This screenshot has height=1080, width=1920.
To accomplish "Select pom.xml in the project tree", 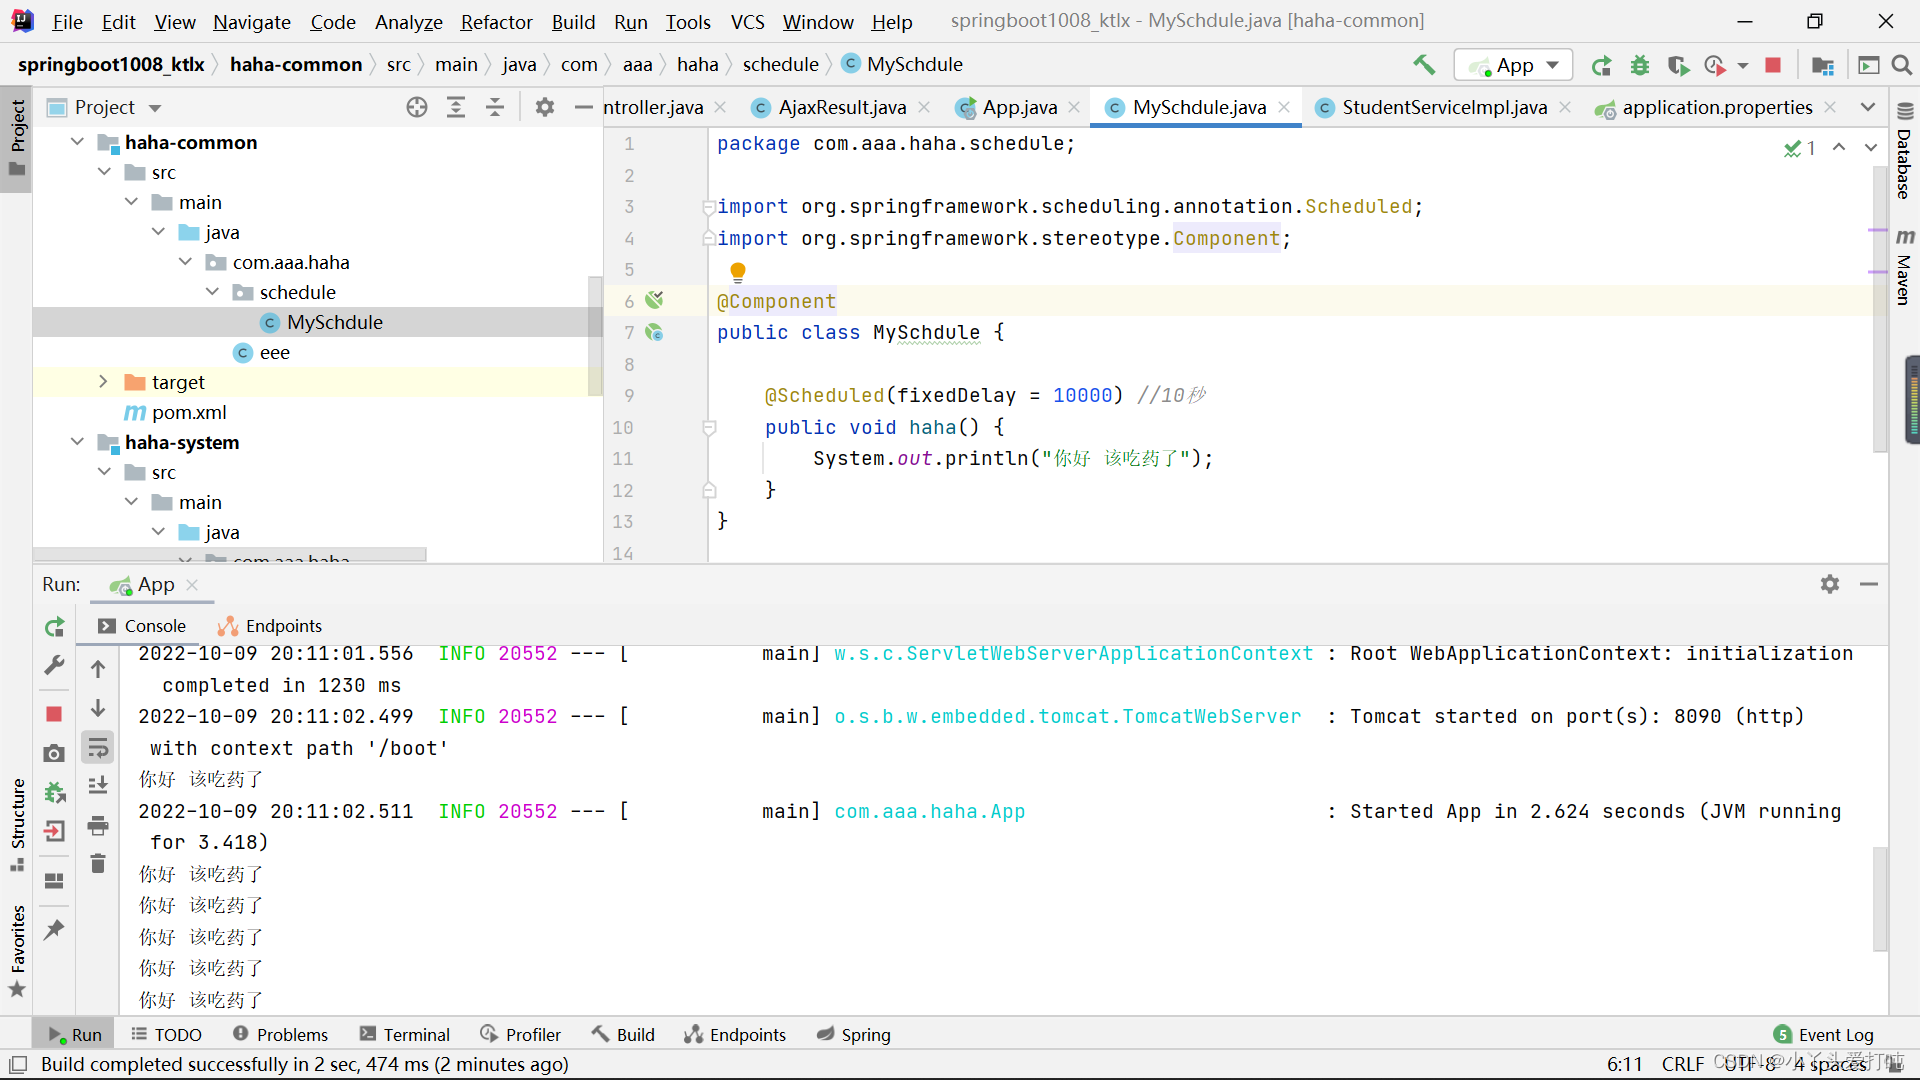I will 189,412.
